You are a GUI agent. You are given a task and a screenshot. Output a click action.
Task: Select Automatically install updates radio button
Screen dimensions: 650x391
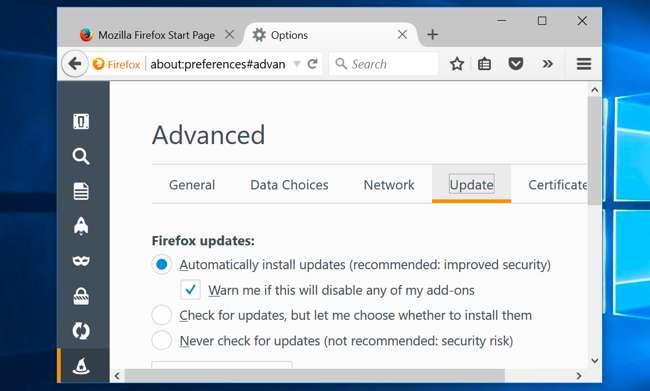coord(162,264)
